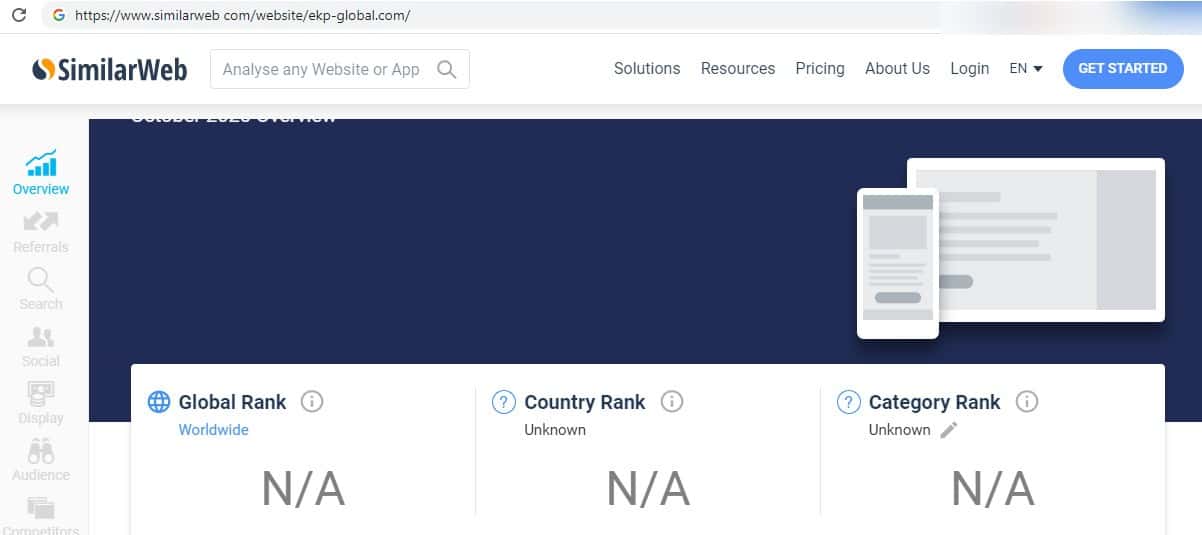Click the Global Rank heading text
The width and height of the screenshot is (1202, 535).
tap(233, 402)
